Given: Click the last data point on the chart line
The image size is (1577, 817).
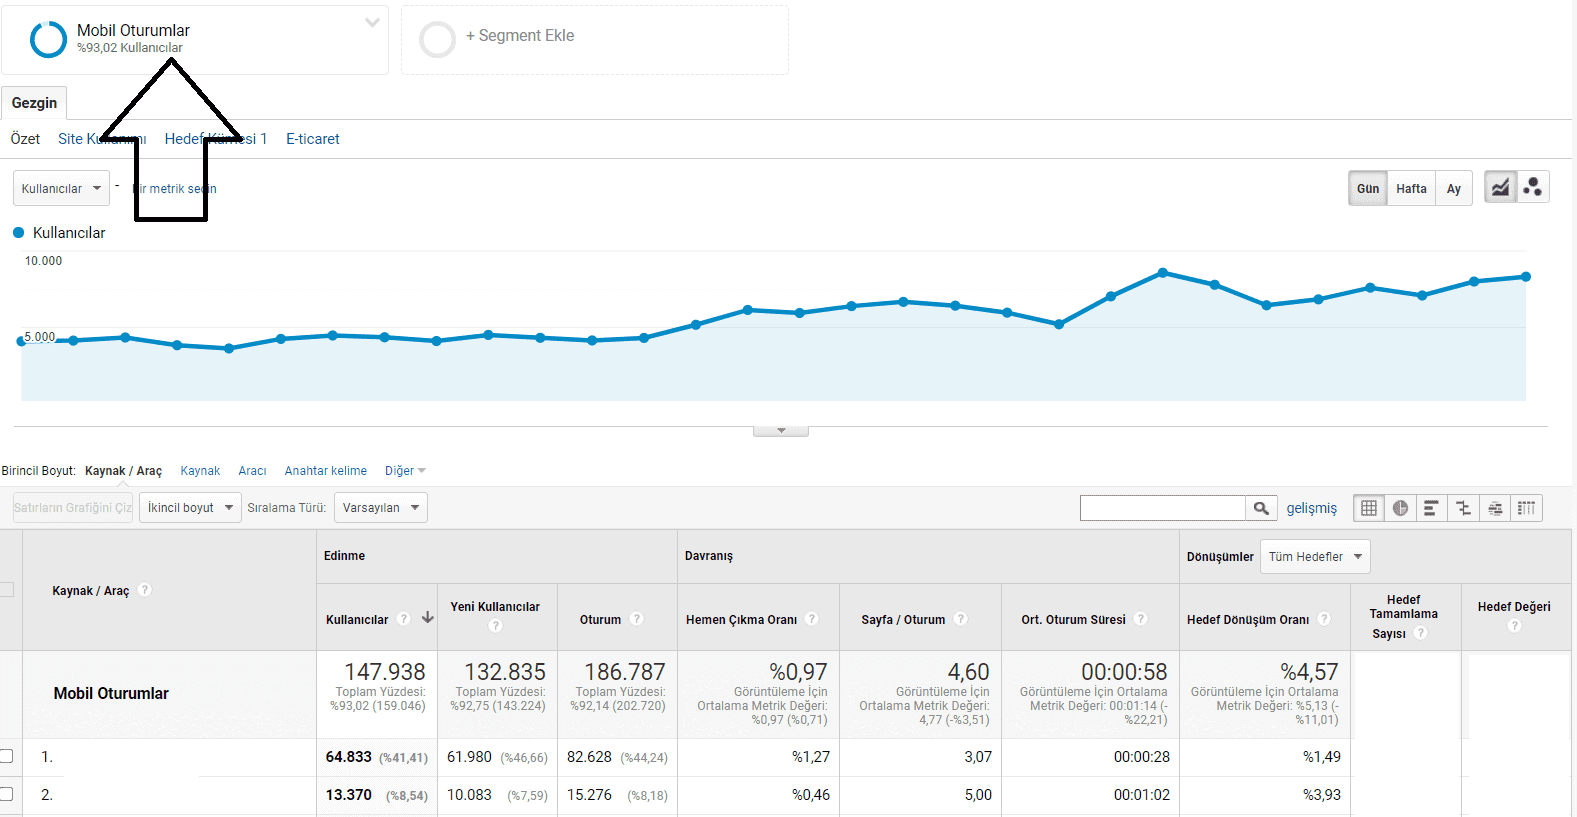Looking at the screenshot, I should pyautogui.click(x=1526, y=277).
